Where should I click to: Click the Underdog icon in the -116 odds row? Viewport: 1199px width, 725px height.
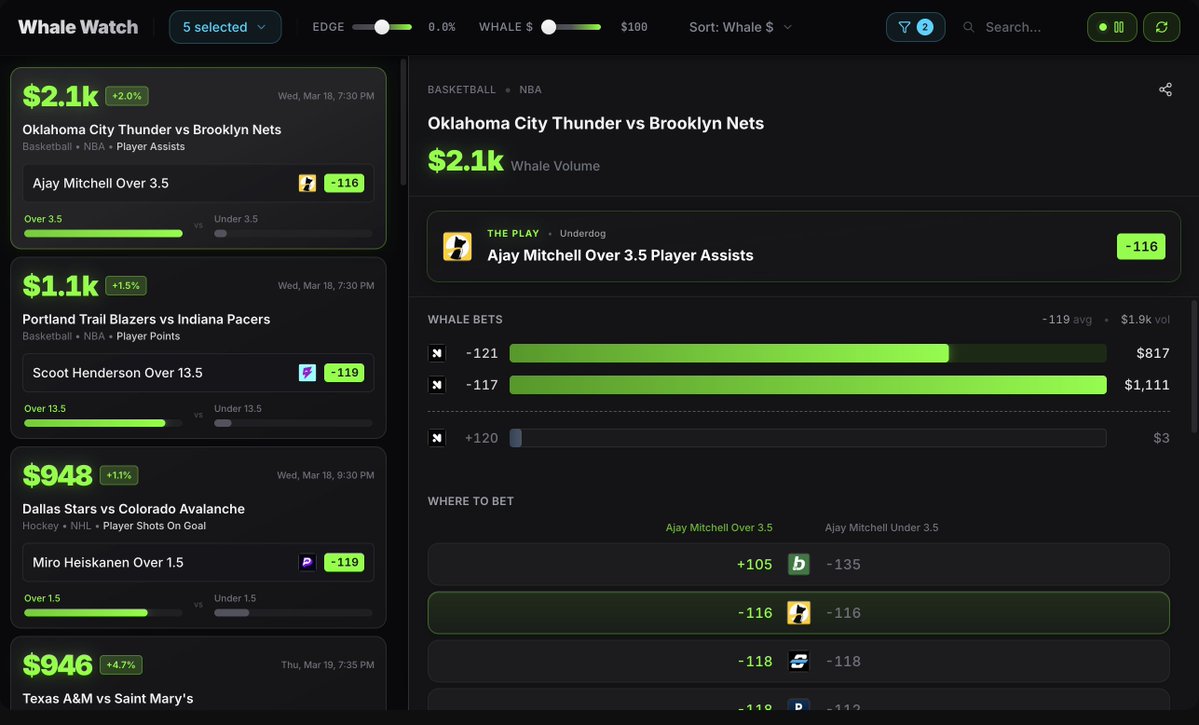(x=798, y=613)
